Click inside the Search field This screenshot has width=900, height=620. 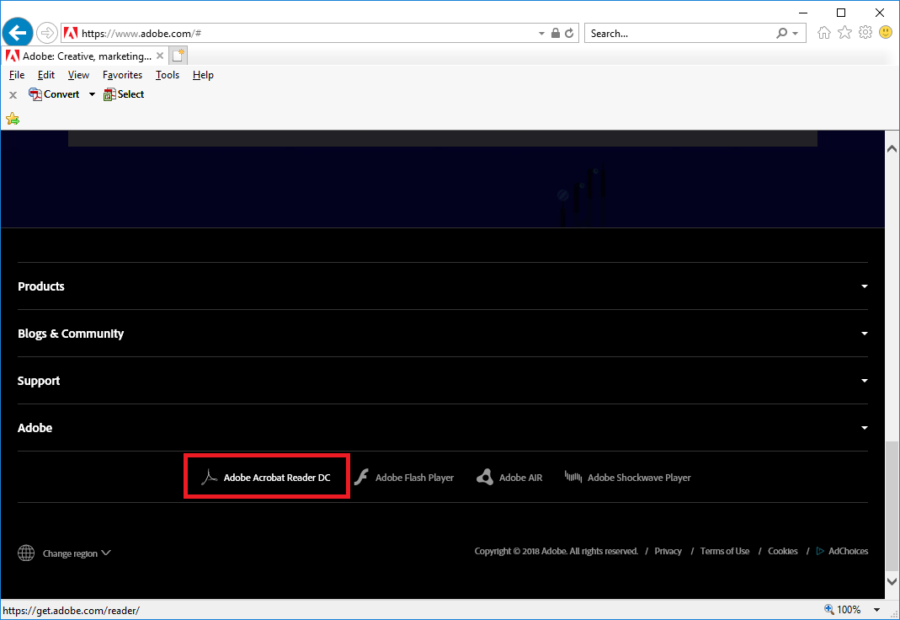(x=670, y=32)
